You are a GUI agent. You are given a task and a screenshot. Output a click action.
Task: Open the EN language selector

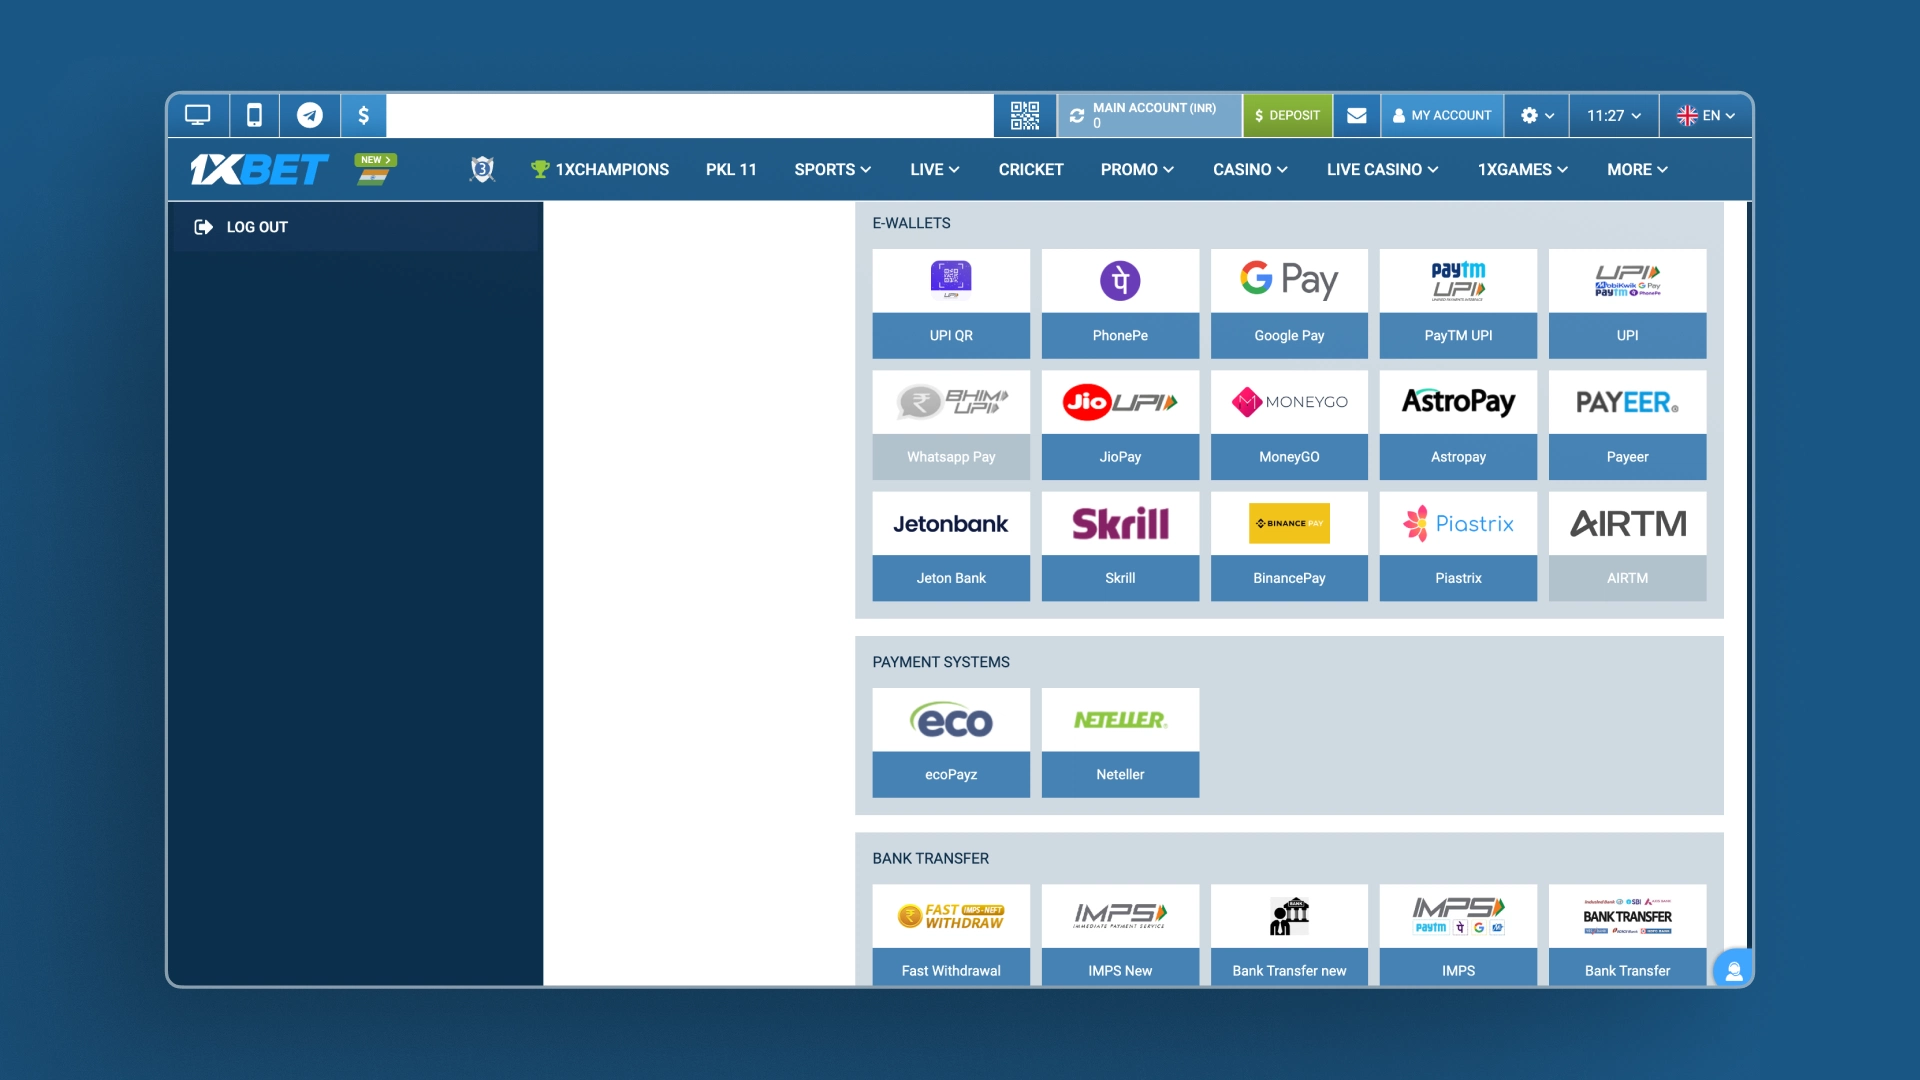[x=1706, y=116]
